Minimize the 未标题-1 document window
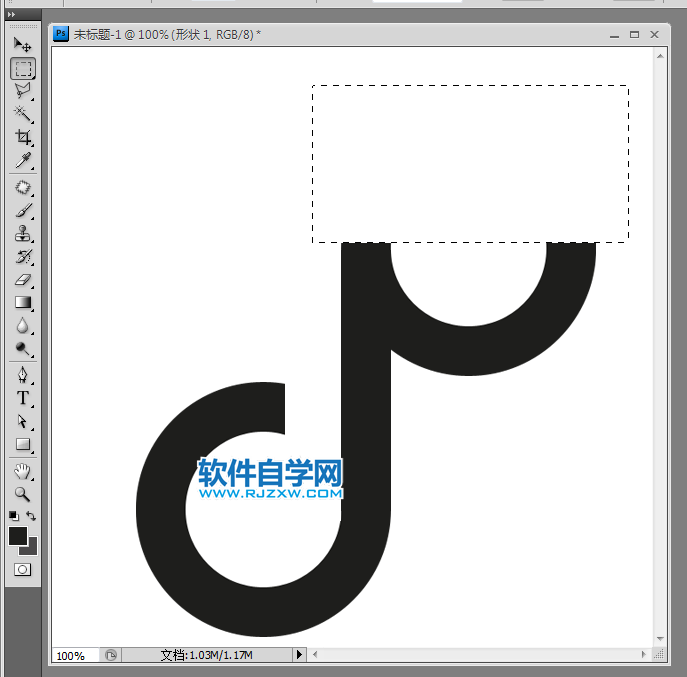This screenshot has width=687, height=677. pyautogui.click(x=614, y=35)
